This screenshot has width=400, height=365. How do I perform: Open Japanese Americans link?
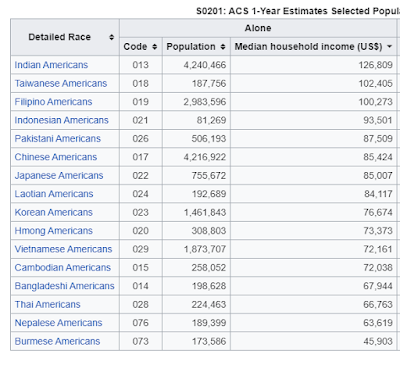pos(59,175)
